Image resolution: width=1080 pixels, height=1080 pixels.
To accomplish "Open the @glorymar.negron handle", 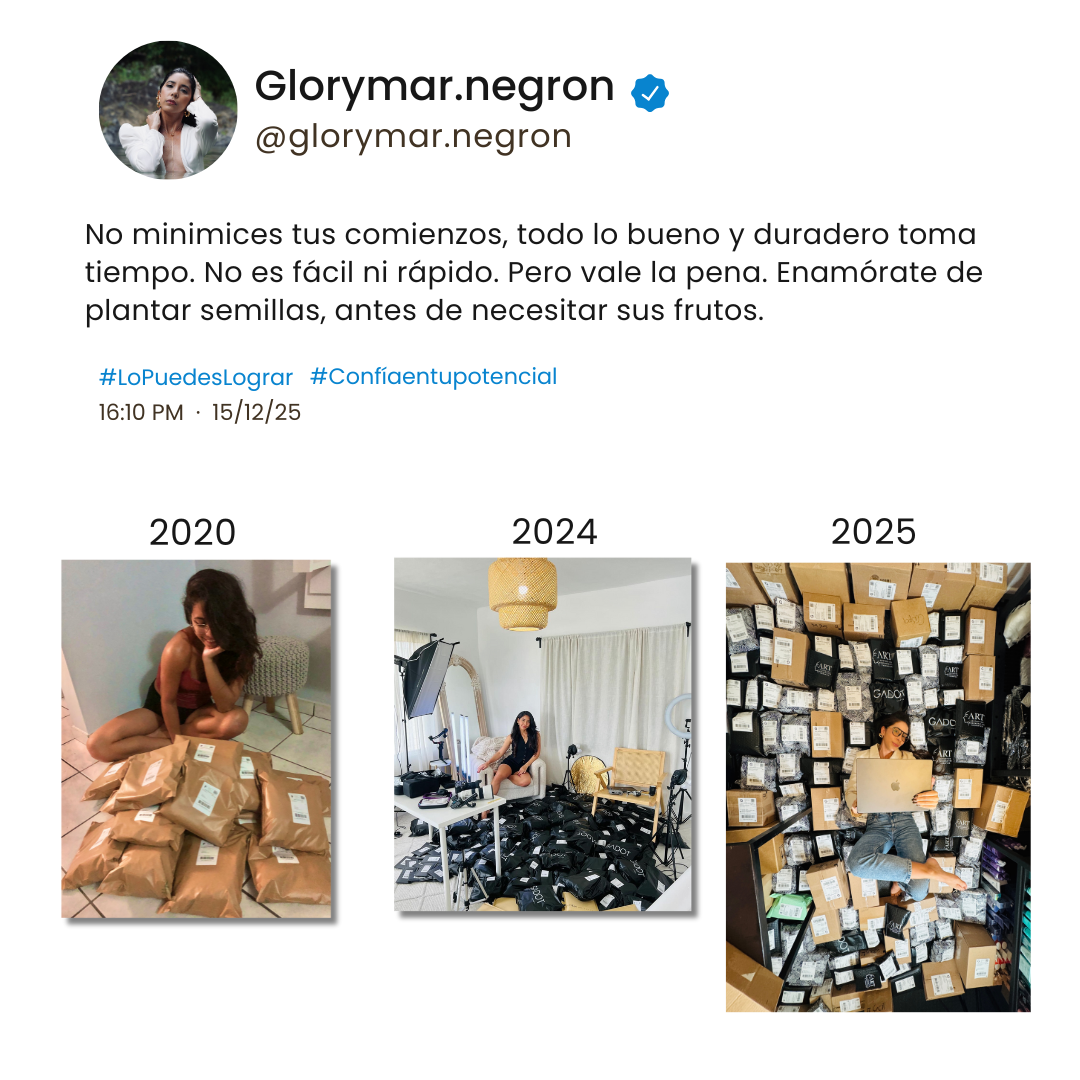I will (413, 136).
